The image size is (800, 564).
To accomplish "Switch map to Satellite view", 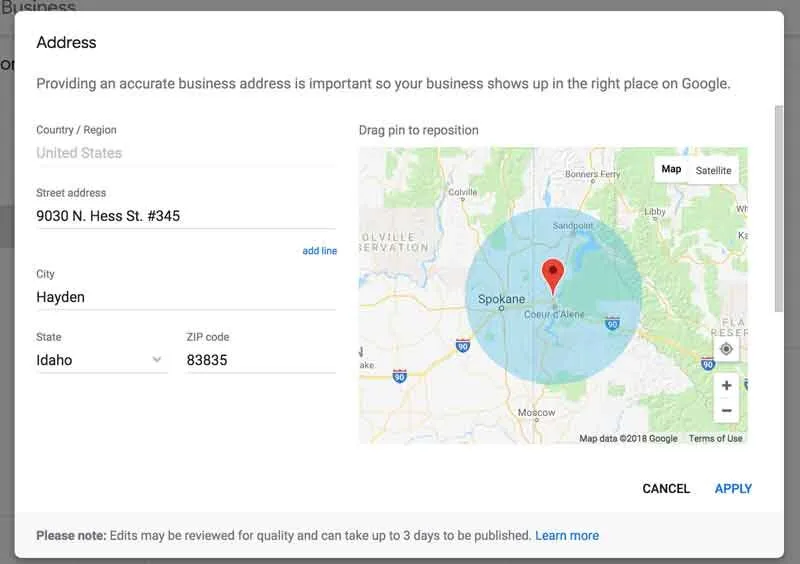I will (x=713, y=170).
